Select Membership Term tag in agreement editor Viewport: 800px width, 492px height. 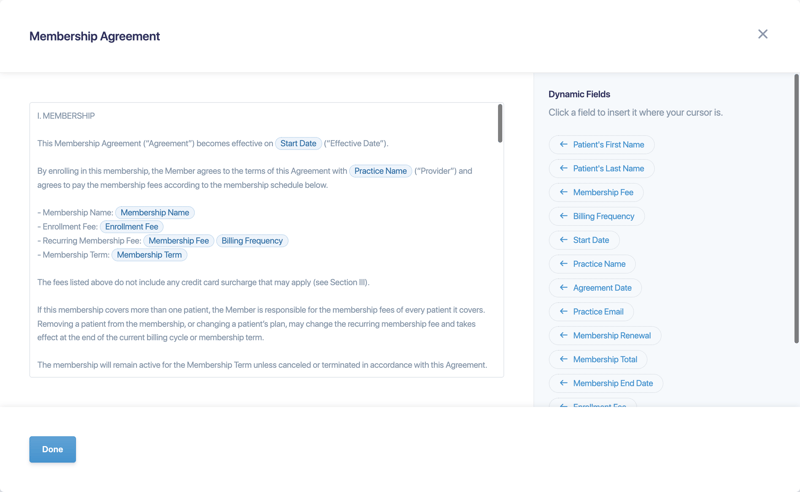click(x=149, y=255)
